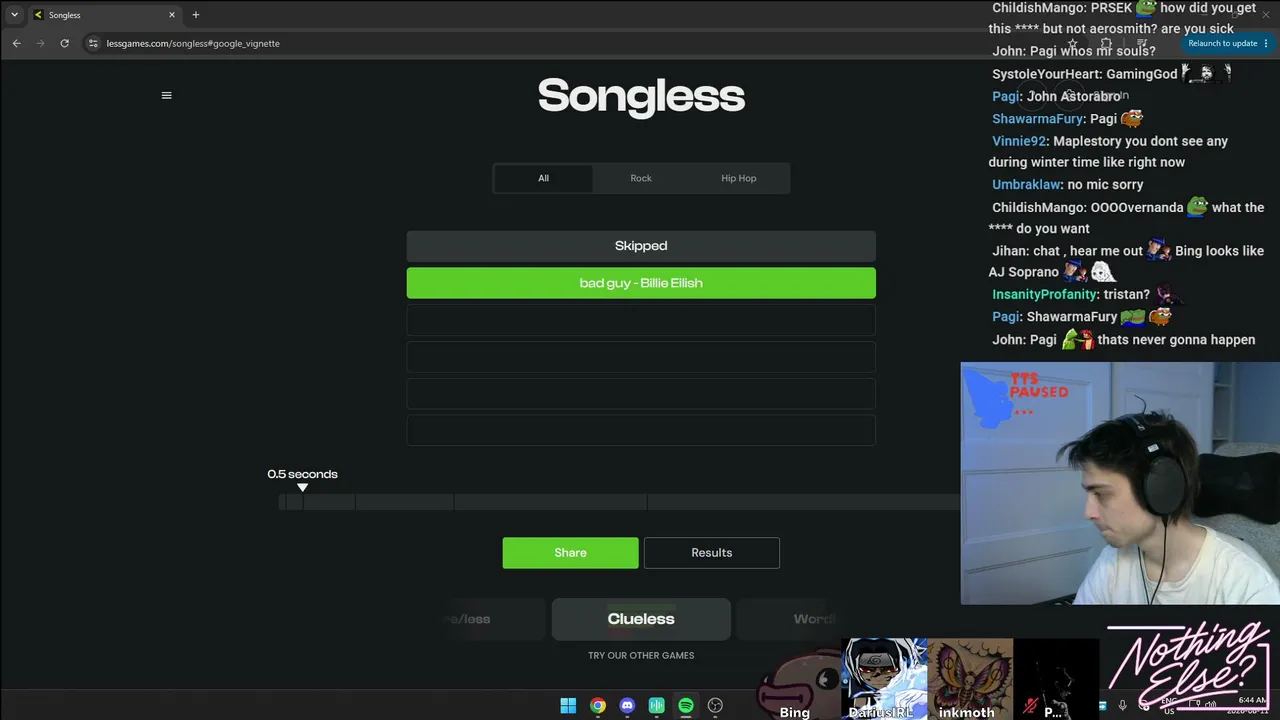Open the browser extensions puzzle icon
Screen dimensions: 1280x720
(x=1106, y=44)
